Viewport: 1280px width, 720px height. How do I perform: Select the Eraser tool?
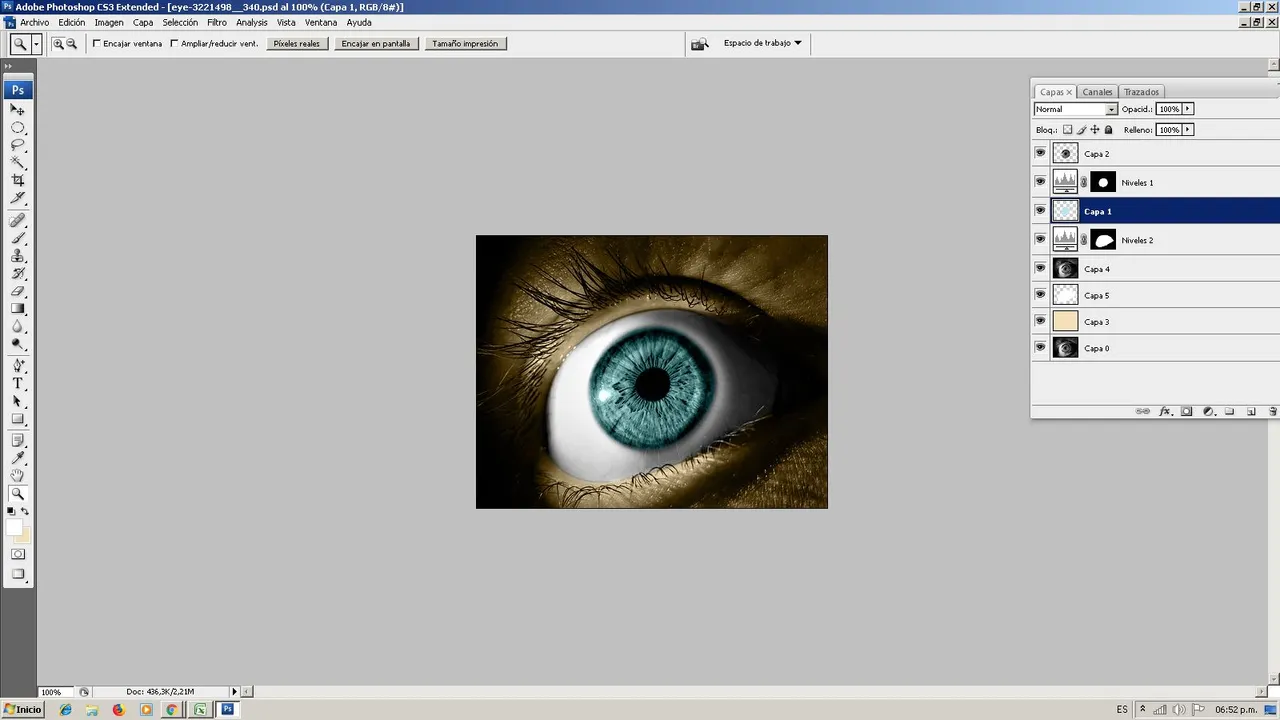18,292
